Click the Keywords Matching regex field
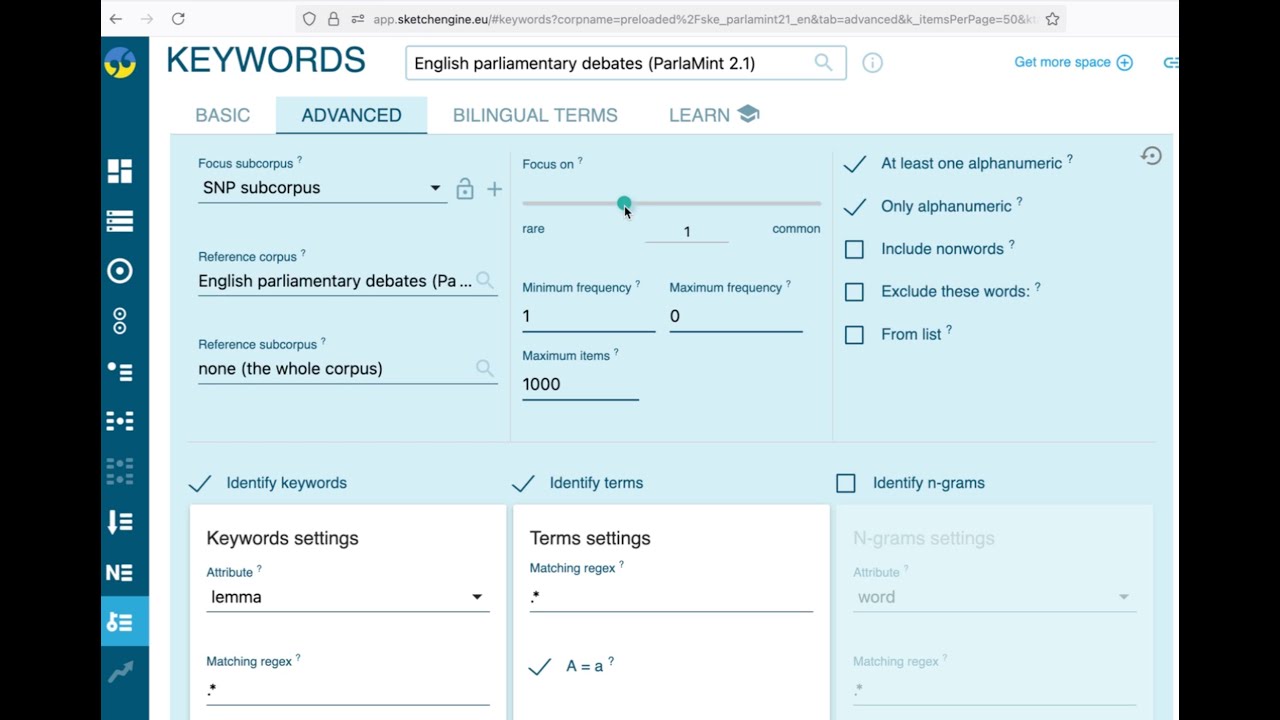This screenshot has height=720, width=1280. click(347, 689)
